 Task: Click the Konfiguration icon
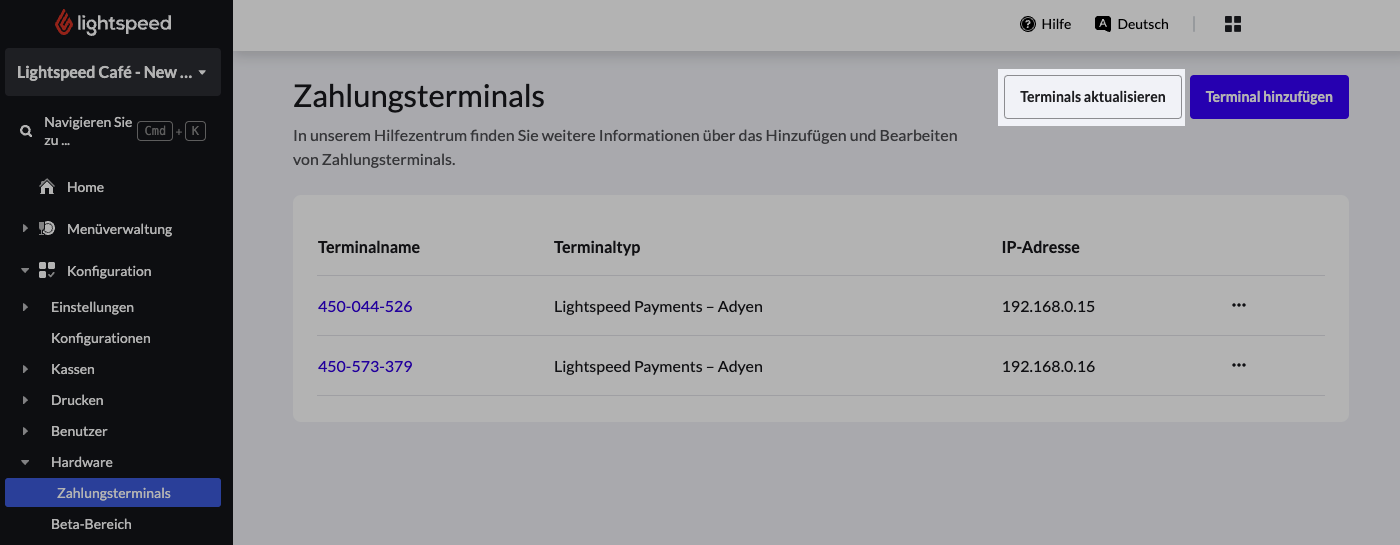point(47,271)
